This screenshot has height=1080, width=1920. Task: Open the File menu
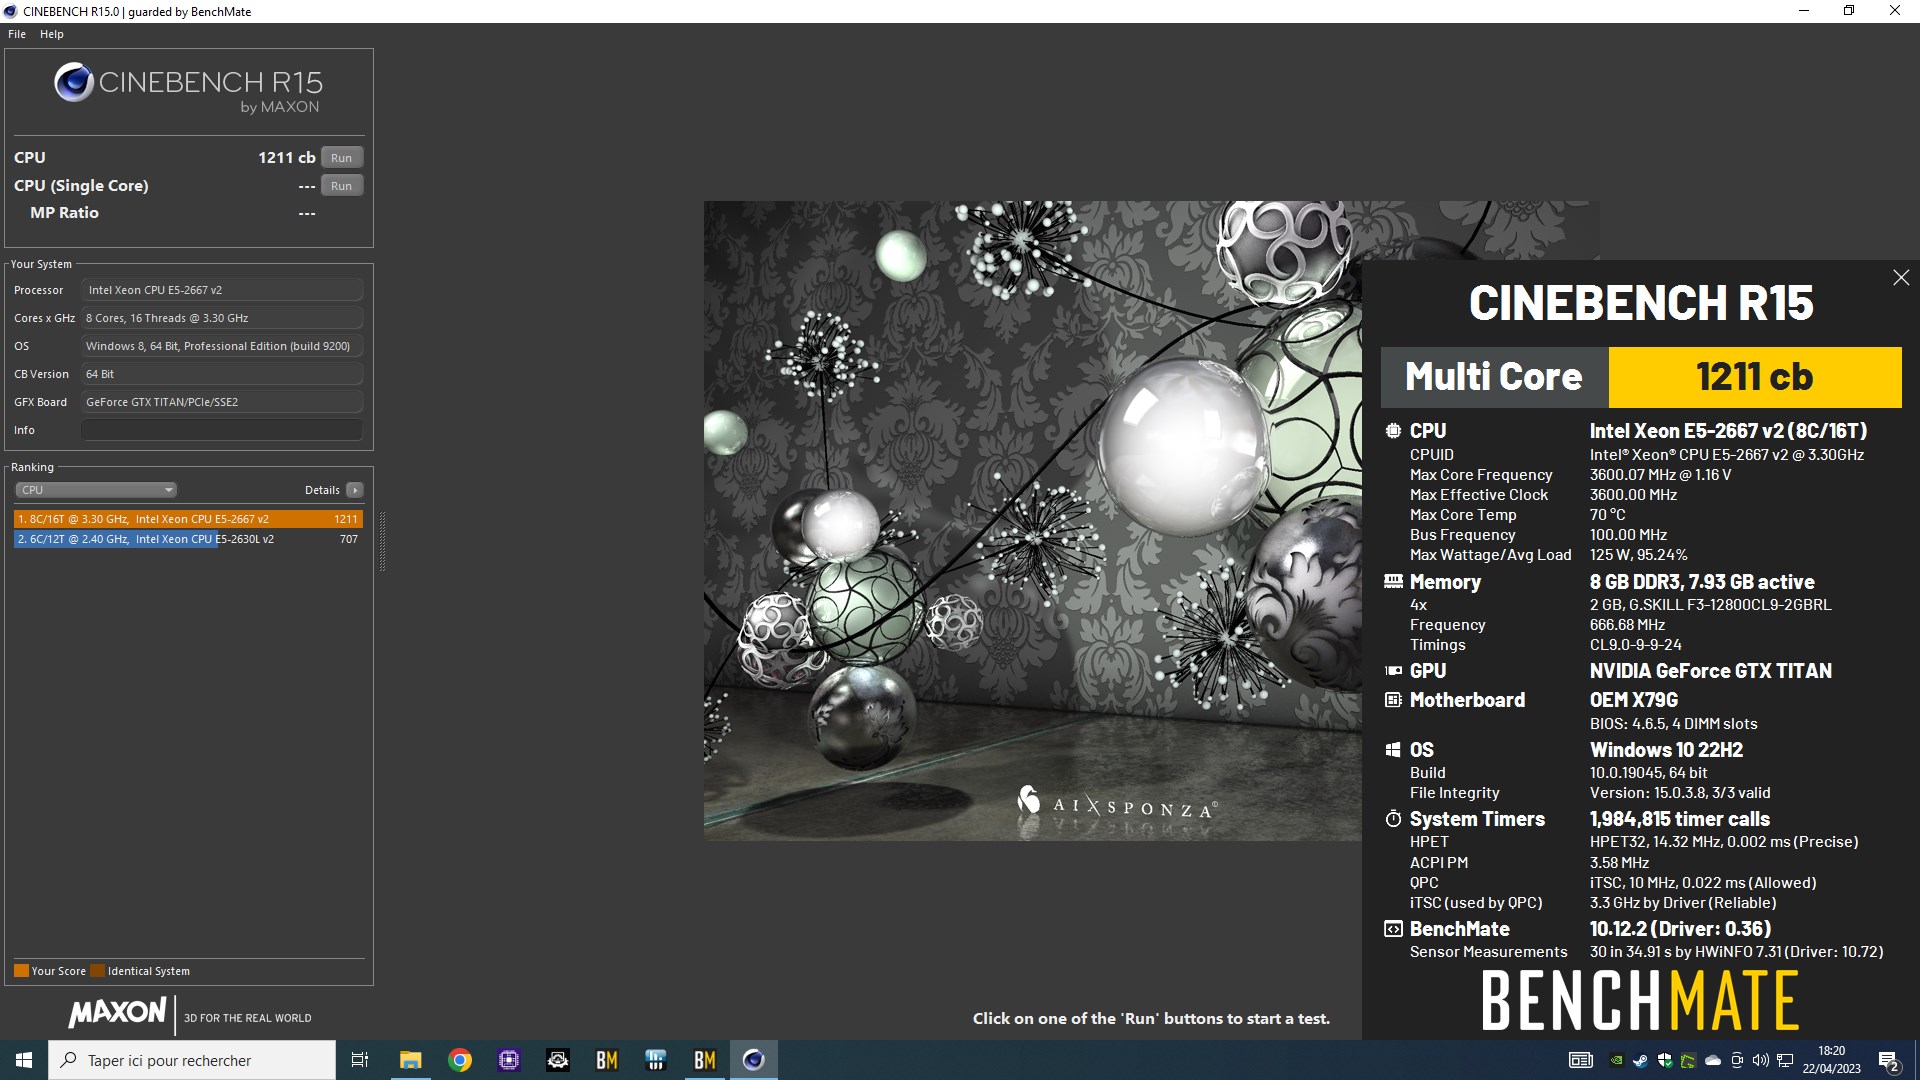point(17,34)
